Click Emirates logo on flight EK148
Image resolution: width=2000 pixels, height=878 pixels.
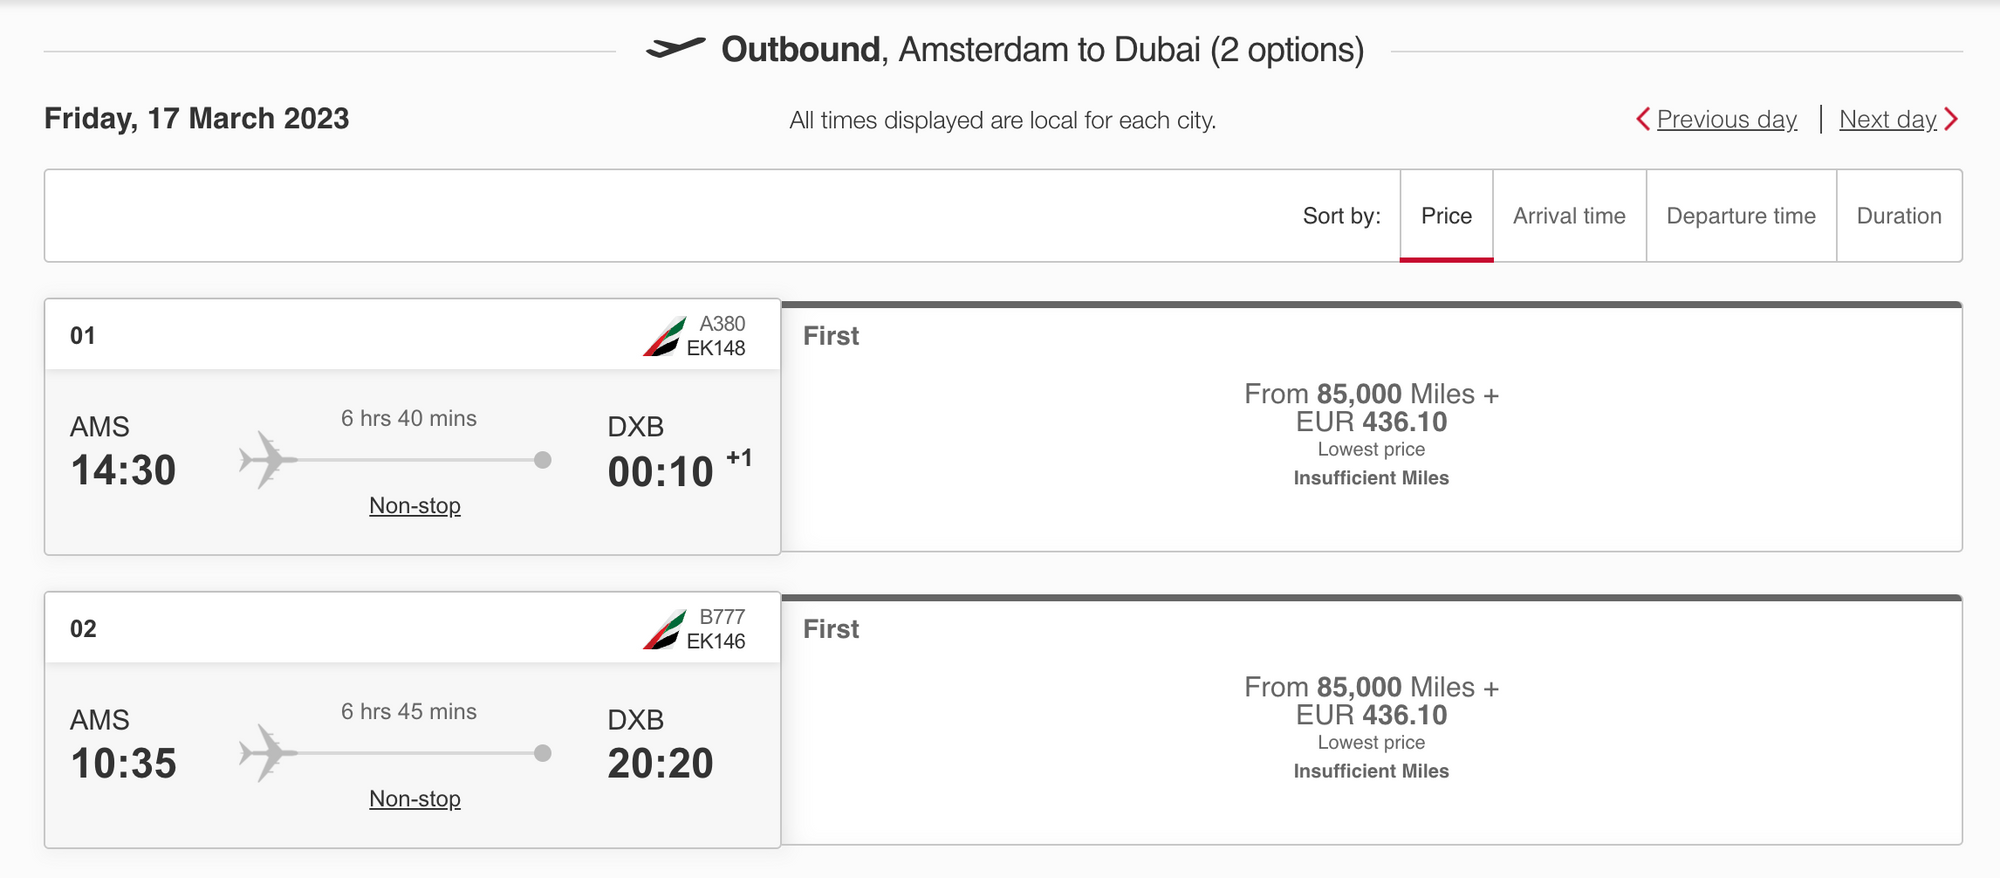click(x=664, y=336)
